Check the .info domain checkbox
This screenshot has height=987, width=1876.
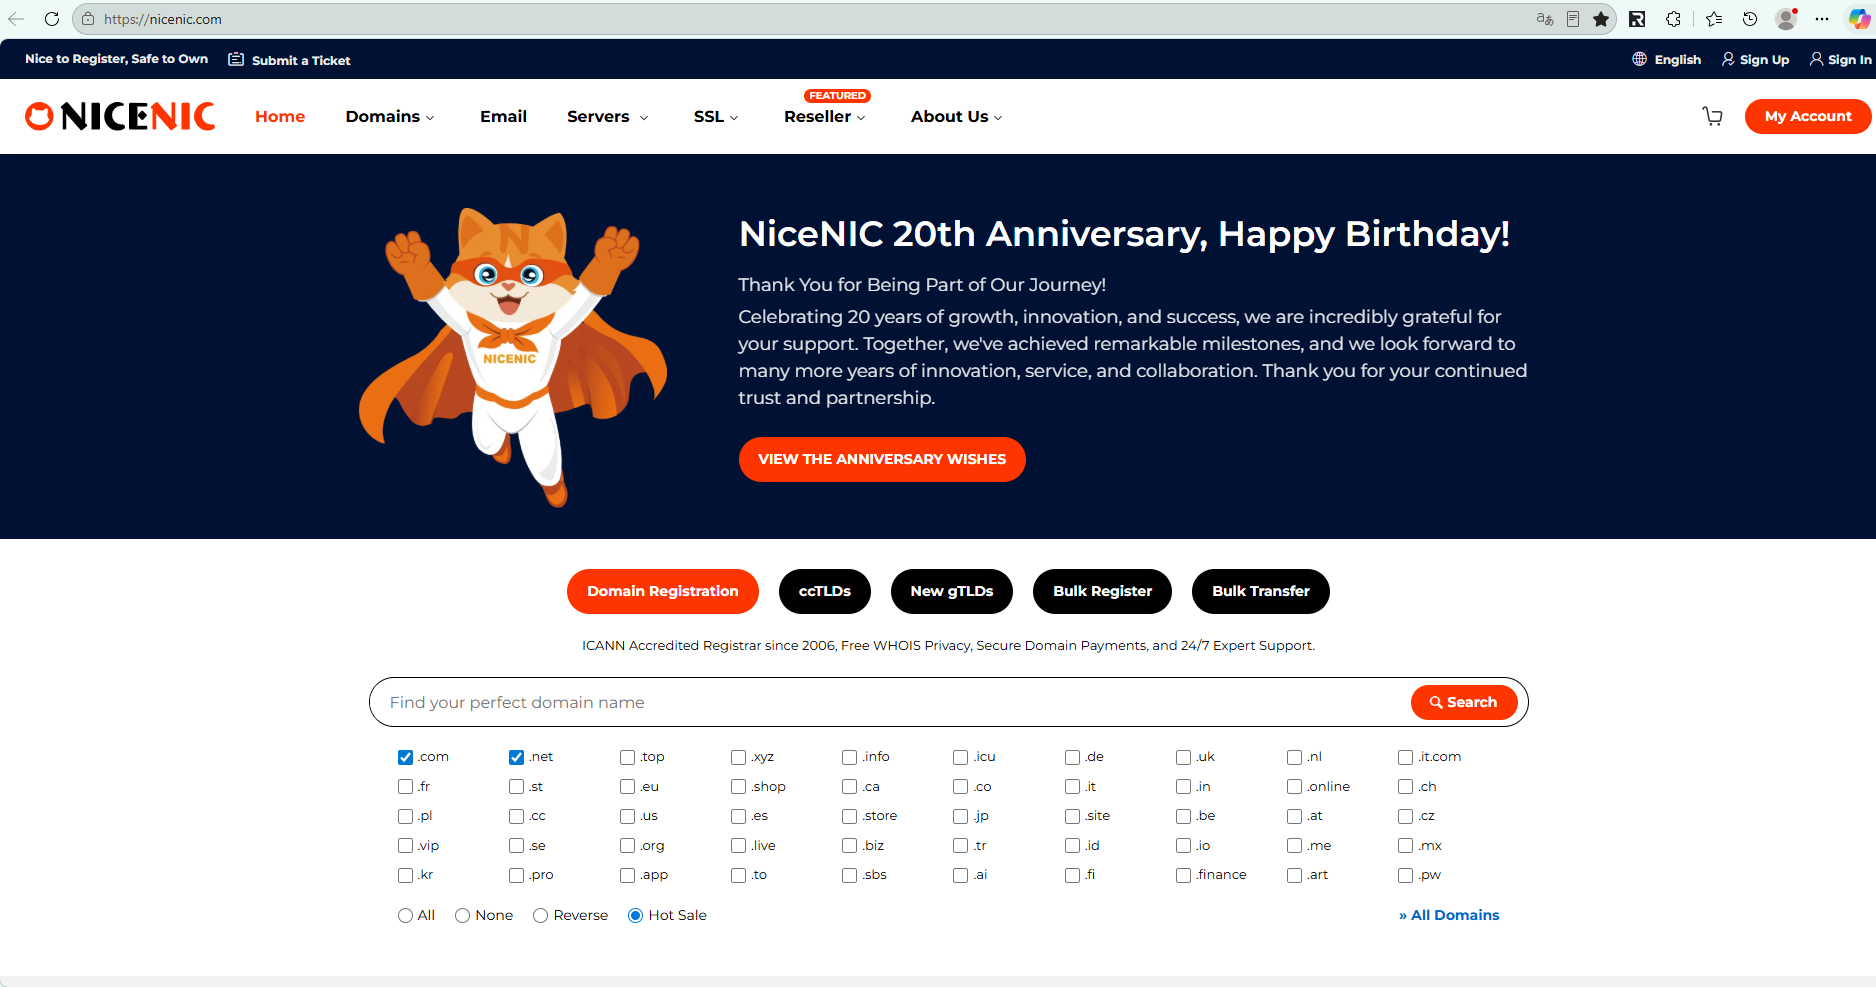pos(849,757)
